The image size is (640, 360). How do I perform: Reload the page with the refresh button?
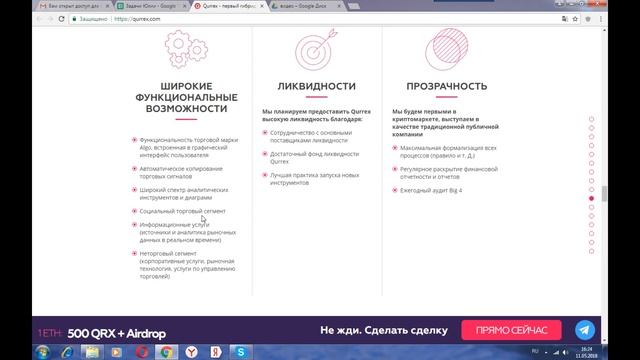pyautogui.click(x=62, y=19)
